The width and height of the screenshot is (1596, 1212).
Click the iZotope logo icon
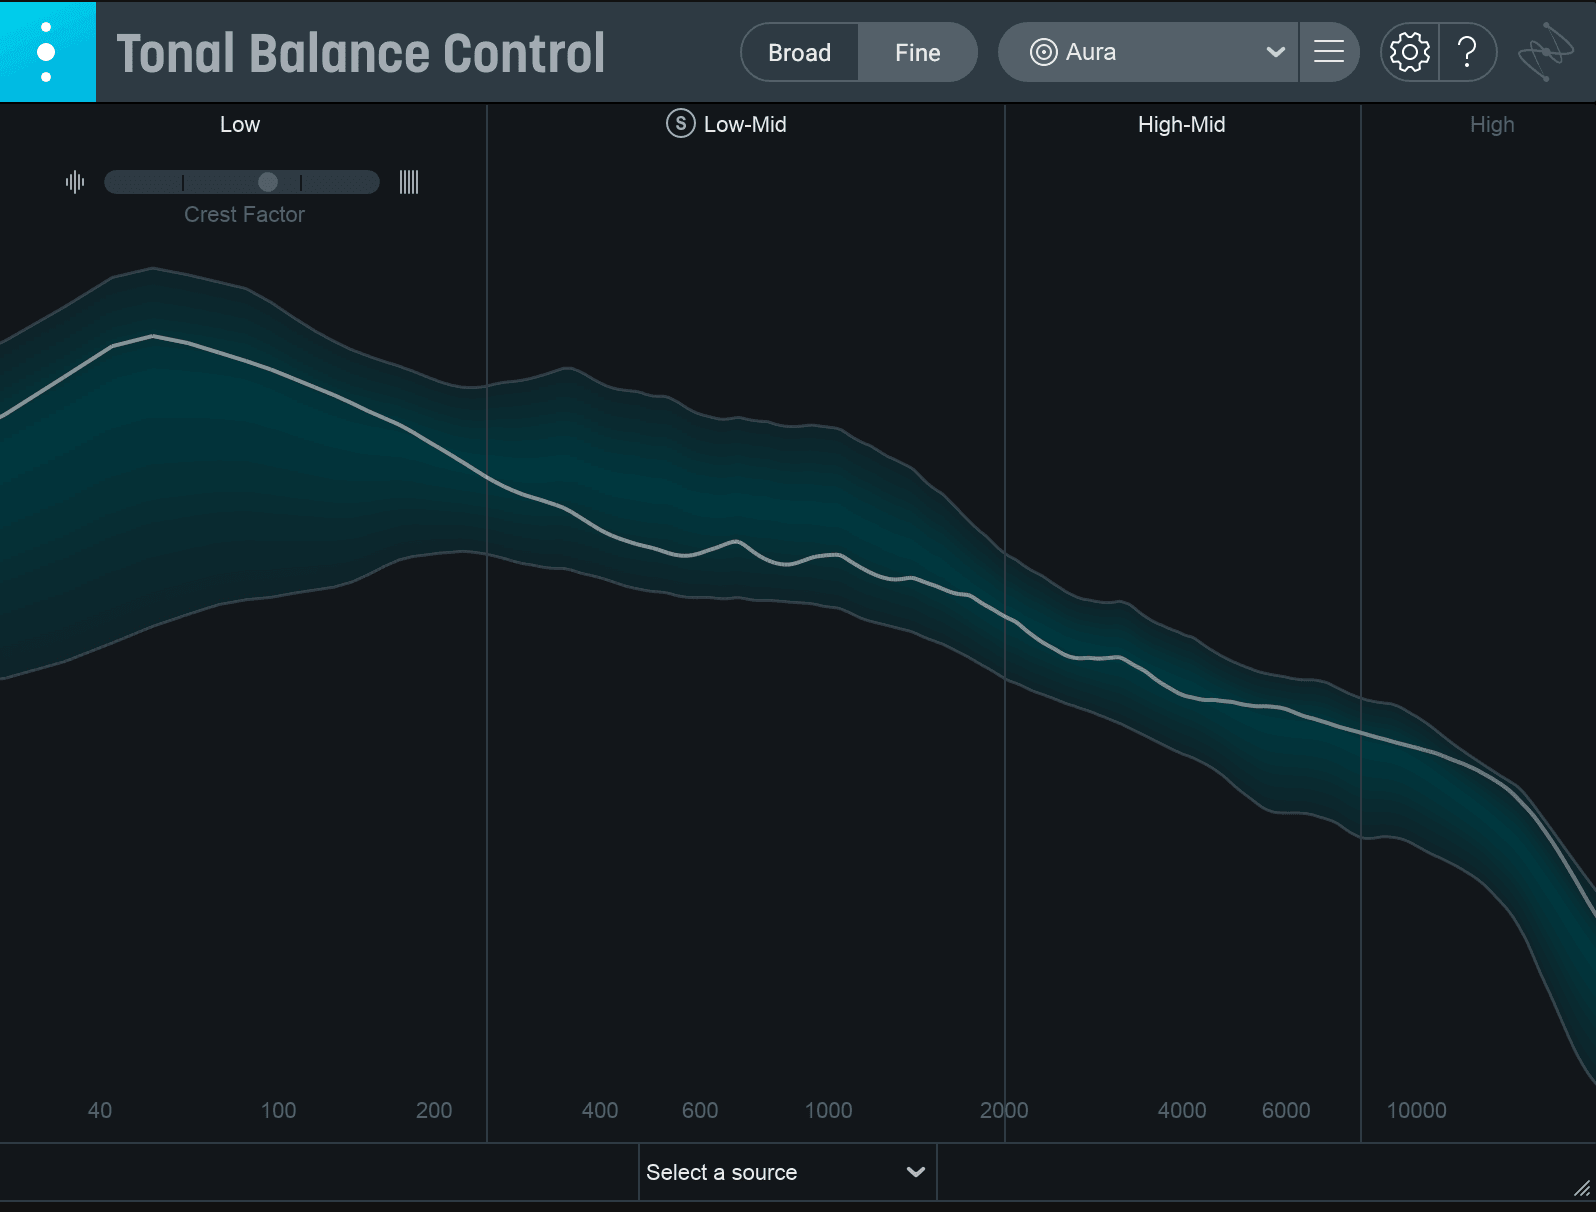(x=1546, y=52)
